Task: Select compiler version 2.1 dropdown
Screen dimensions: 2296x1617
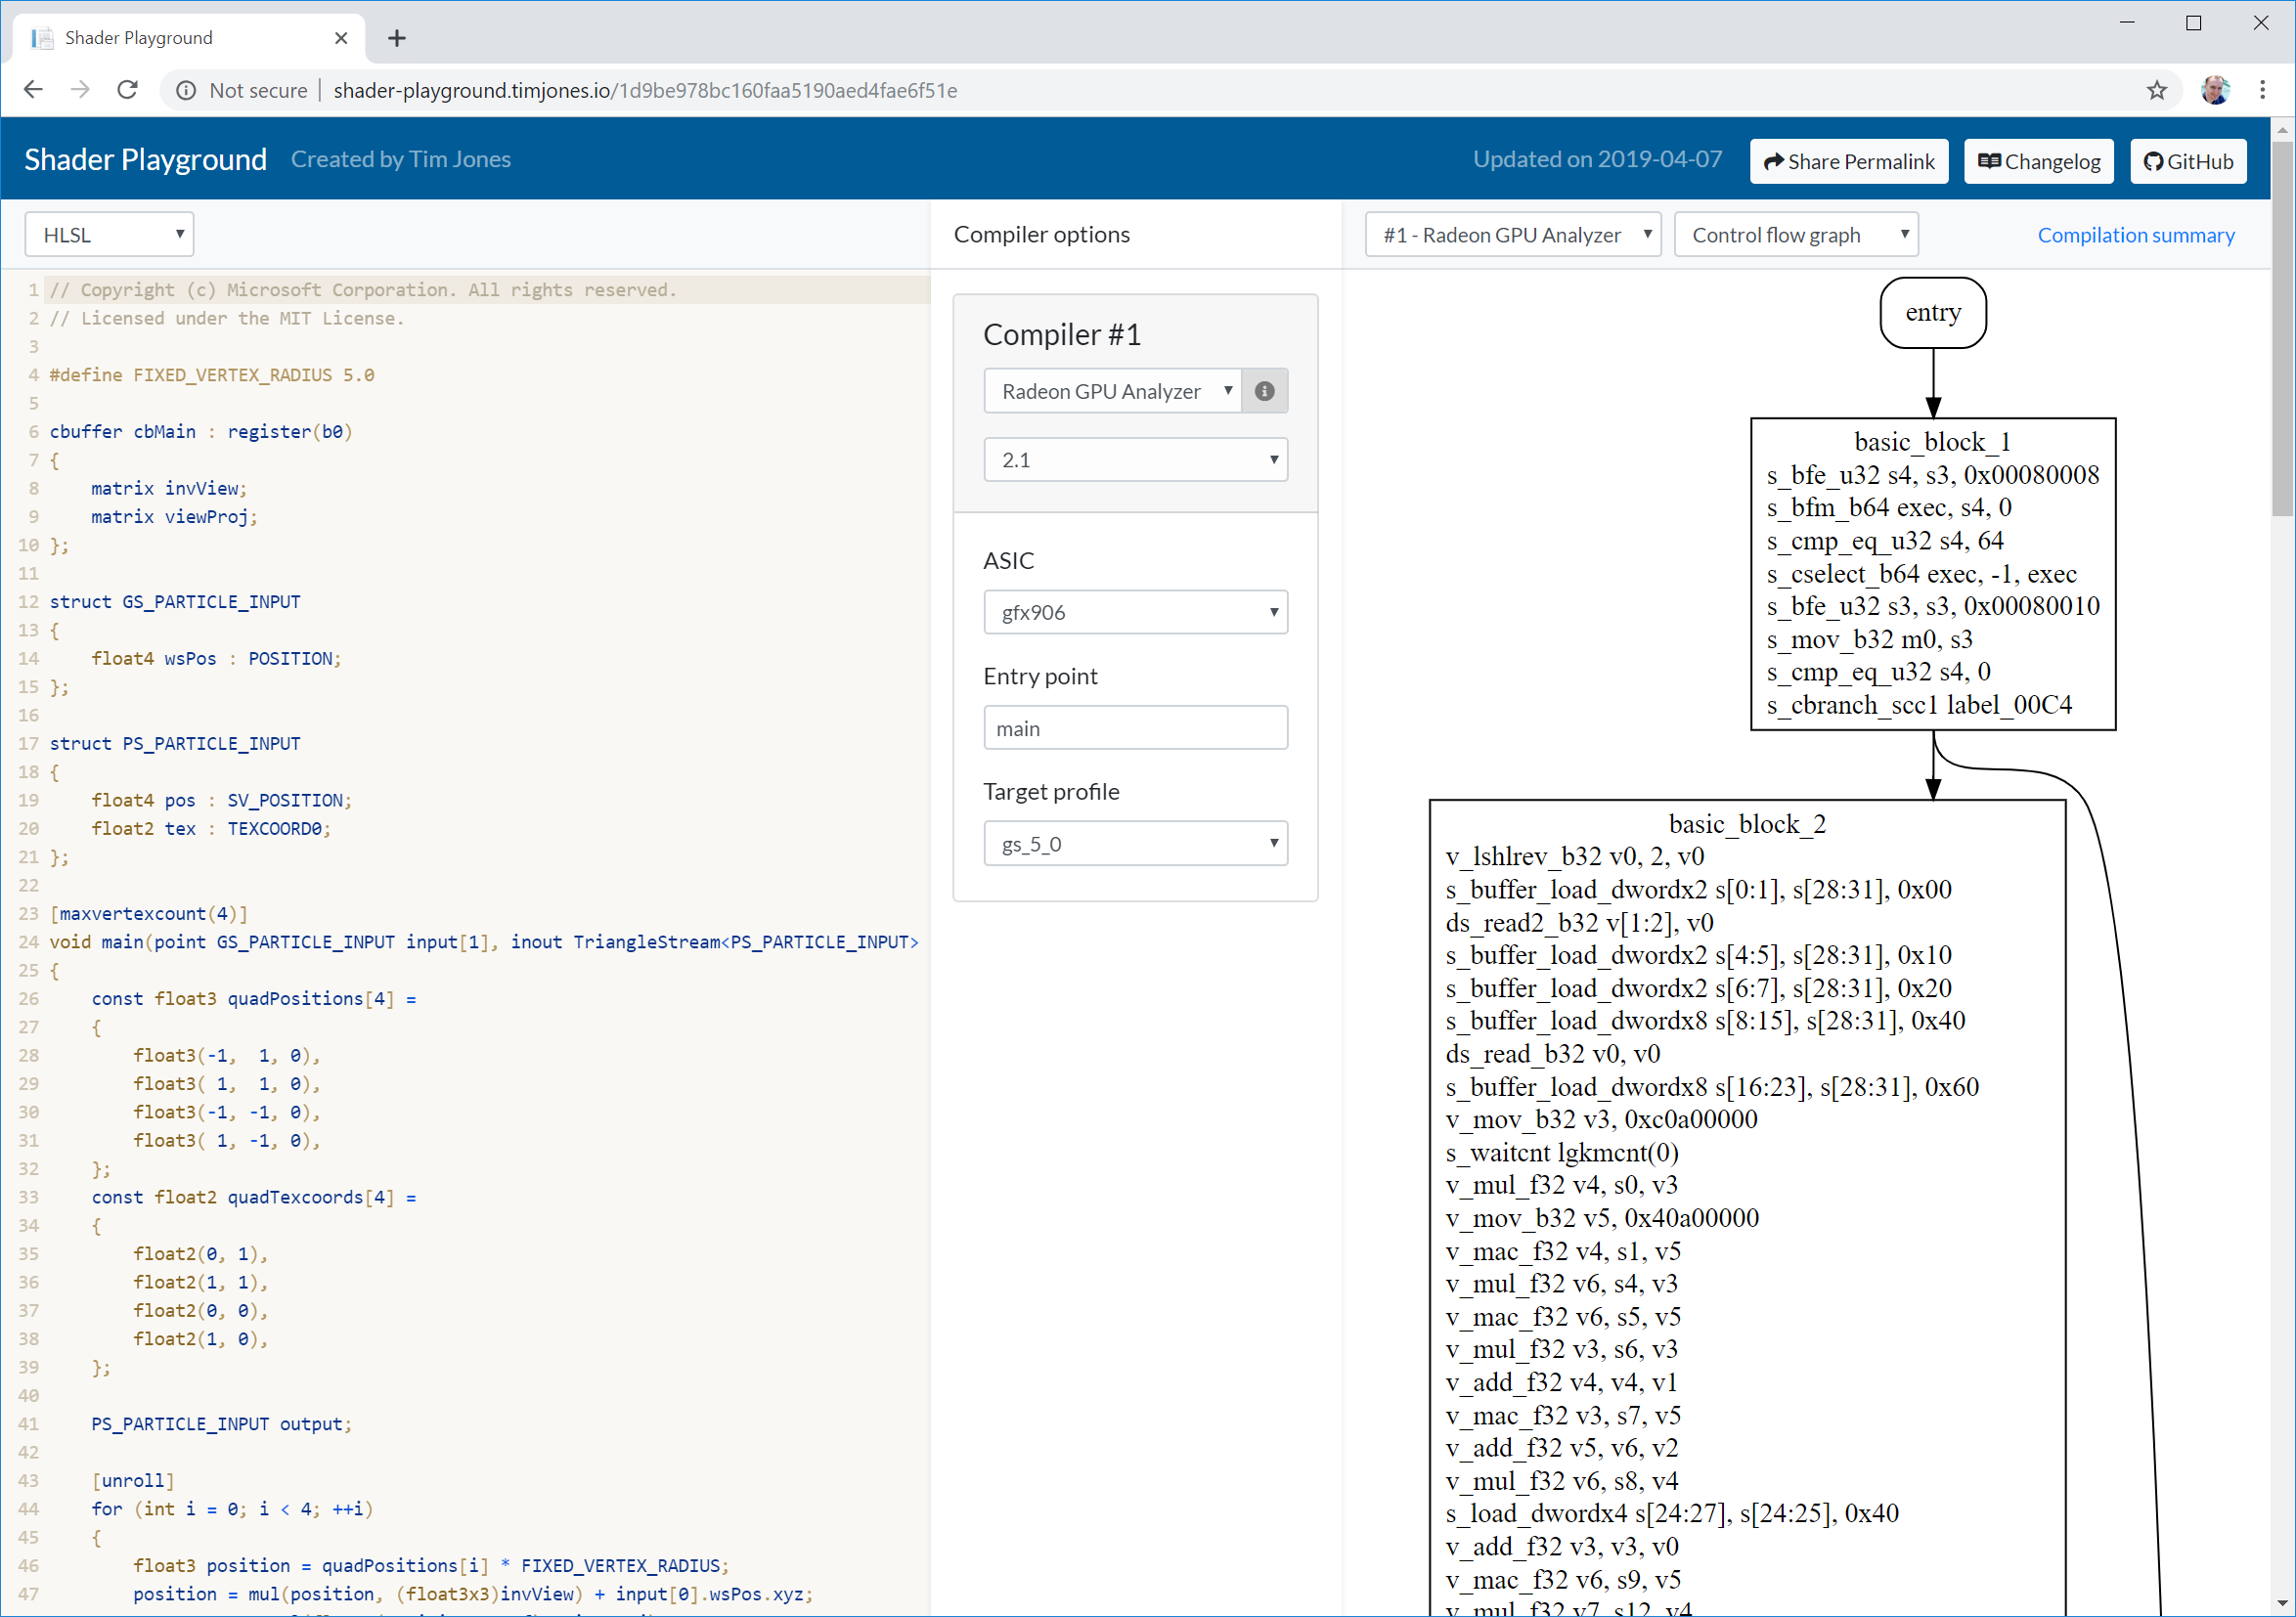Action: [x=1135, y=459]
